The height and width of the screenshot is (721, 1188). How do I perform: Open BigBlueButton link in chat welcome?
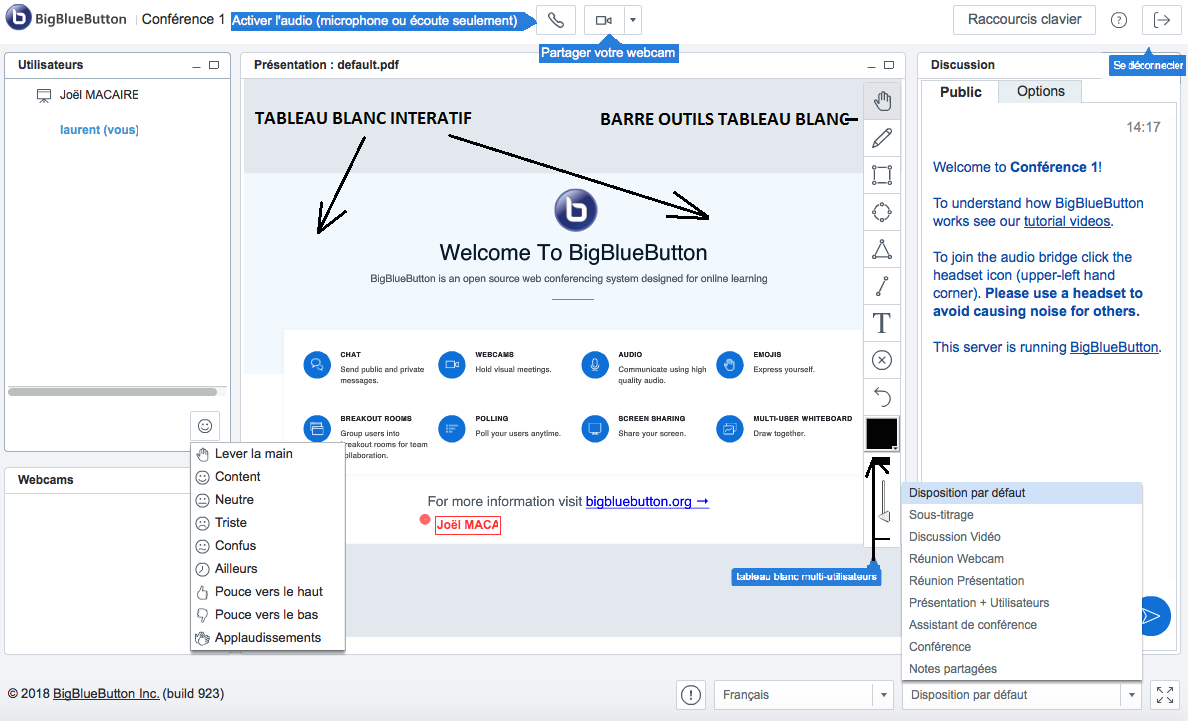click(x=1114, y=347)
